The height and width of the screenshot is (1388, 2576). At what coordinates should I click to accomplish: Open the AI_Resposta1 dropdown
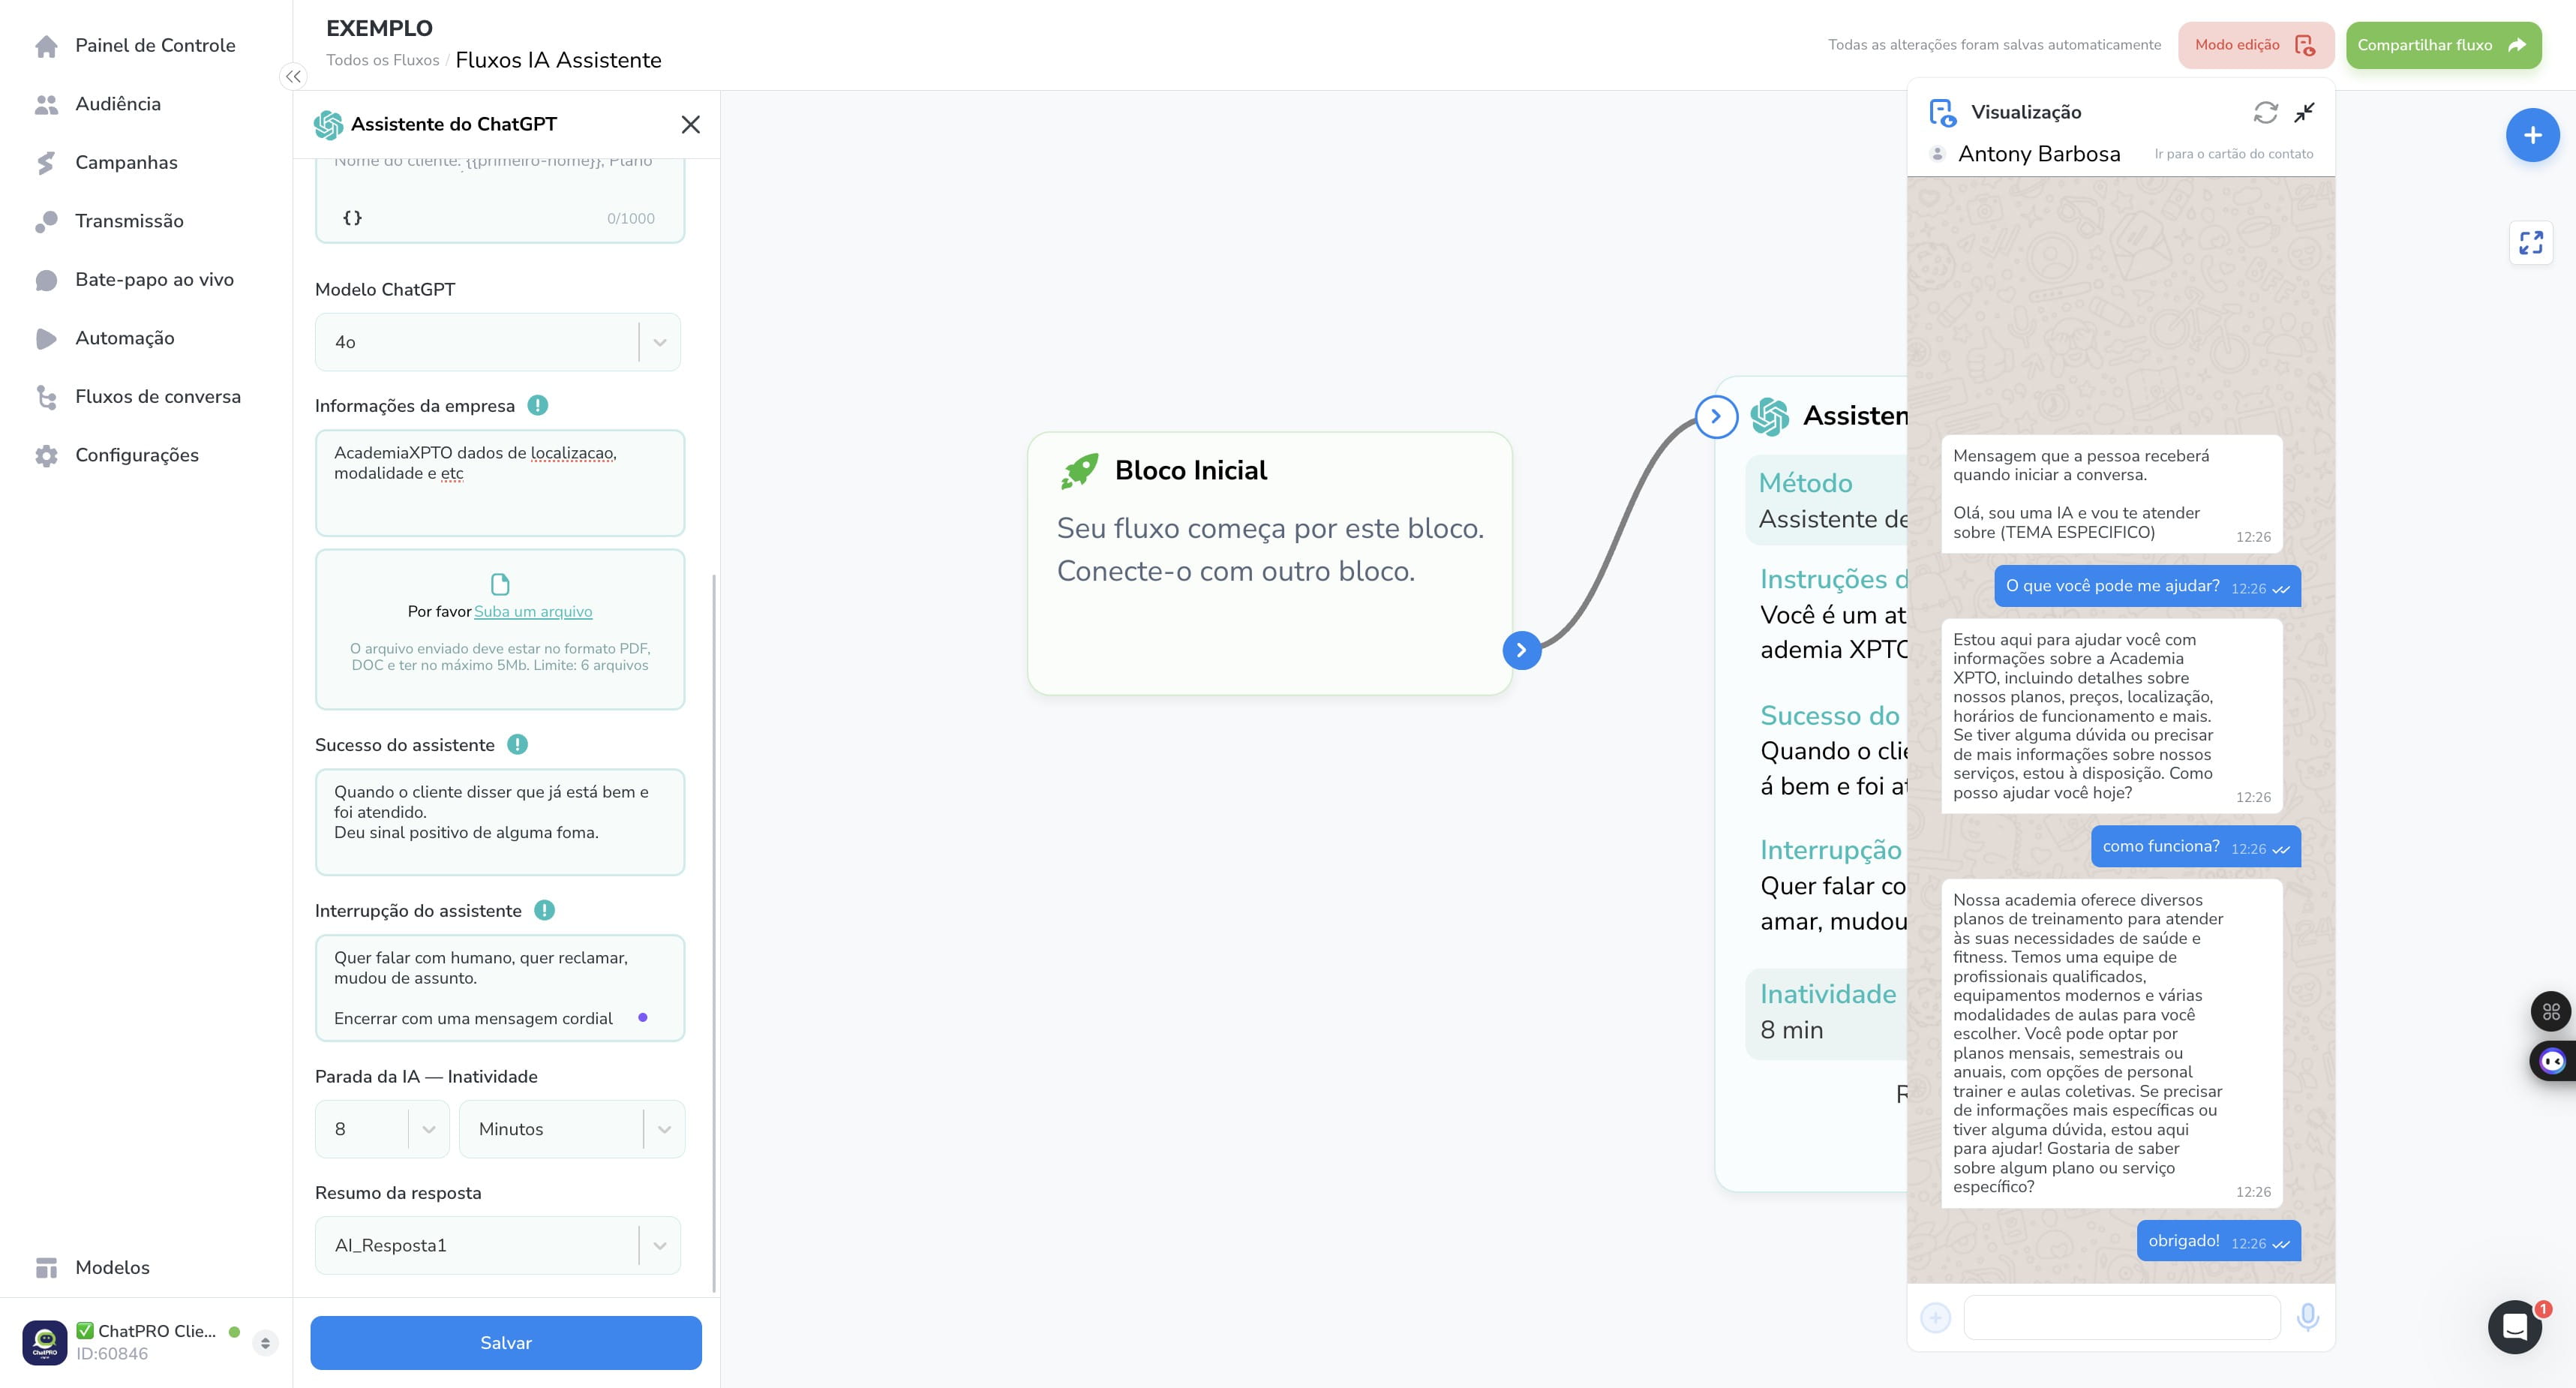[498, 1245]
